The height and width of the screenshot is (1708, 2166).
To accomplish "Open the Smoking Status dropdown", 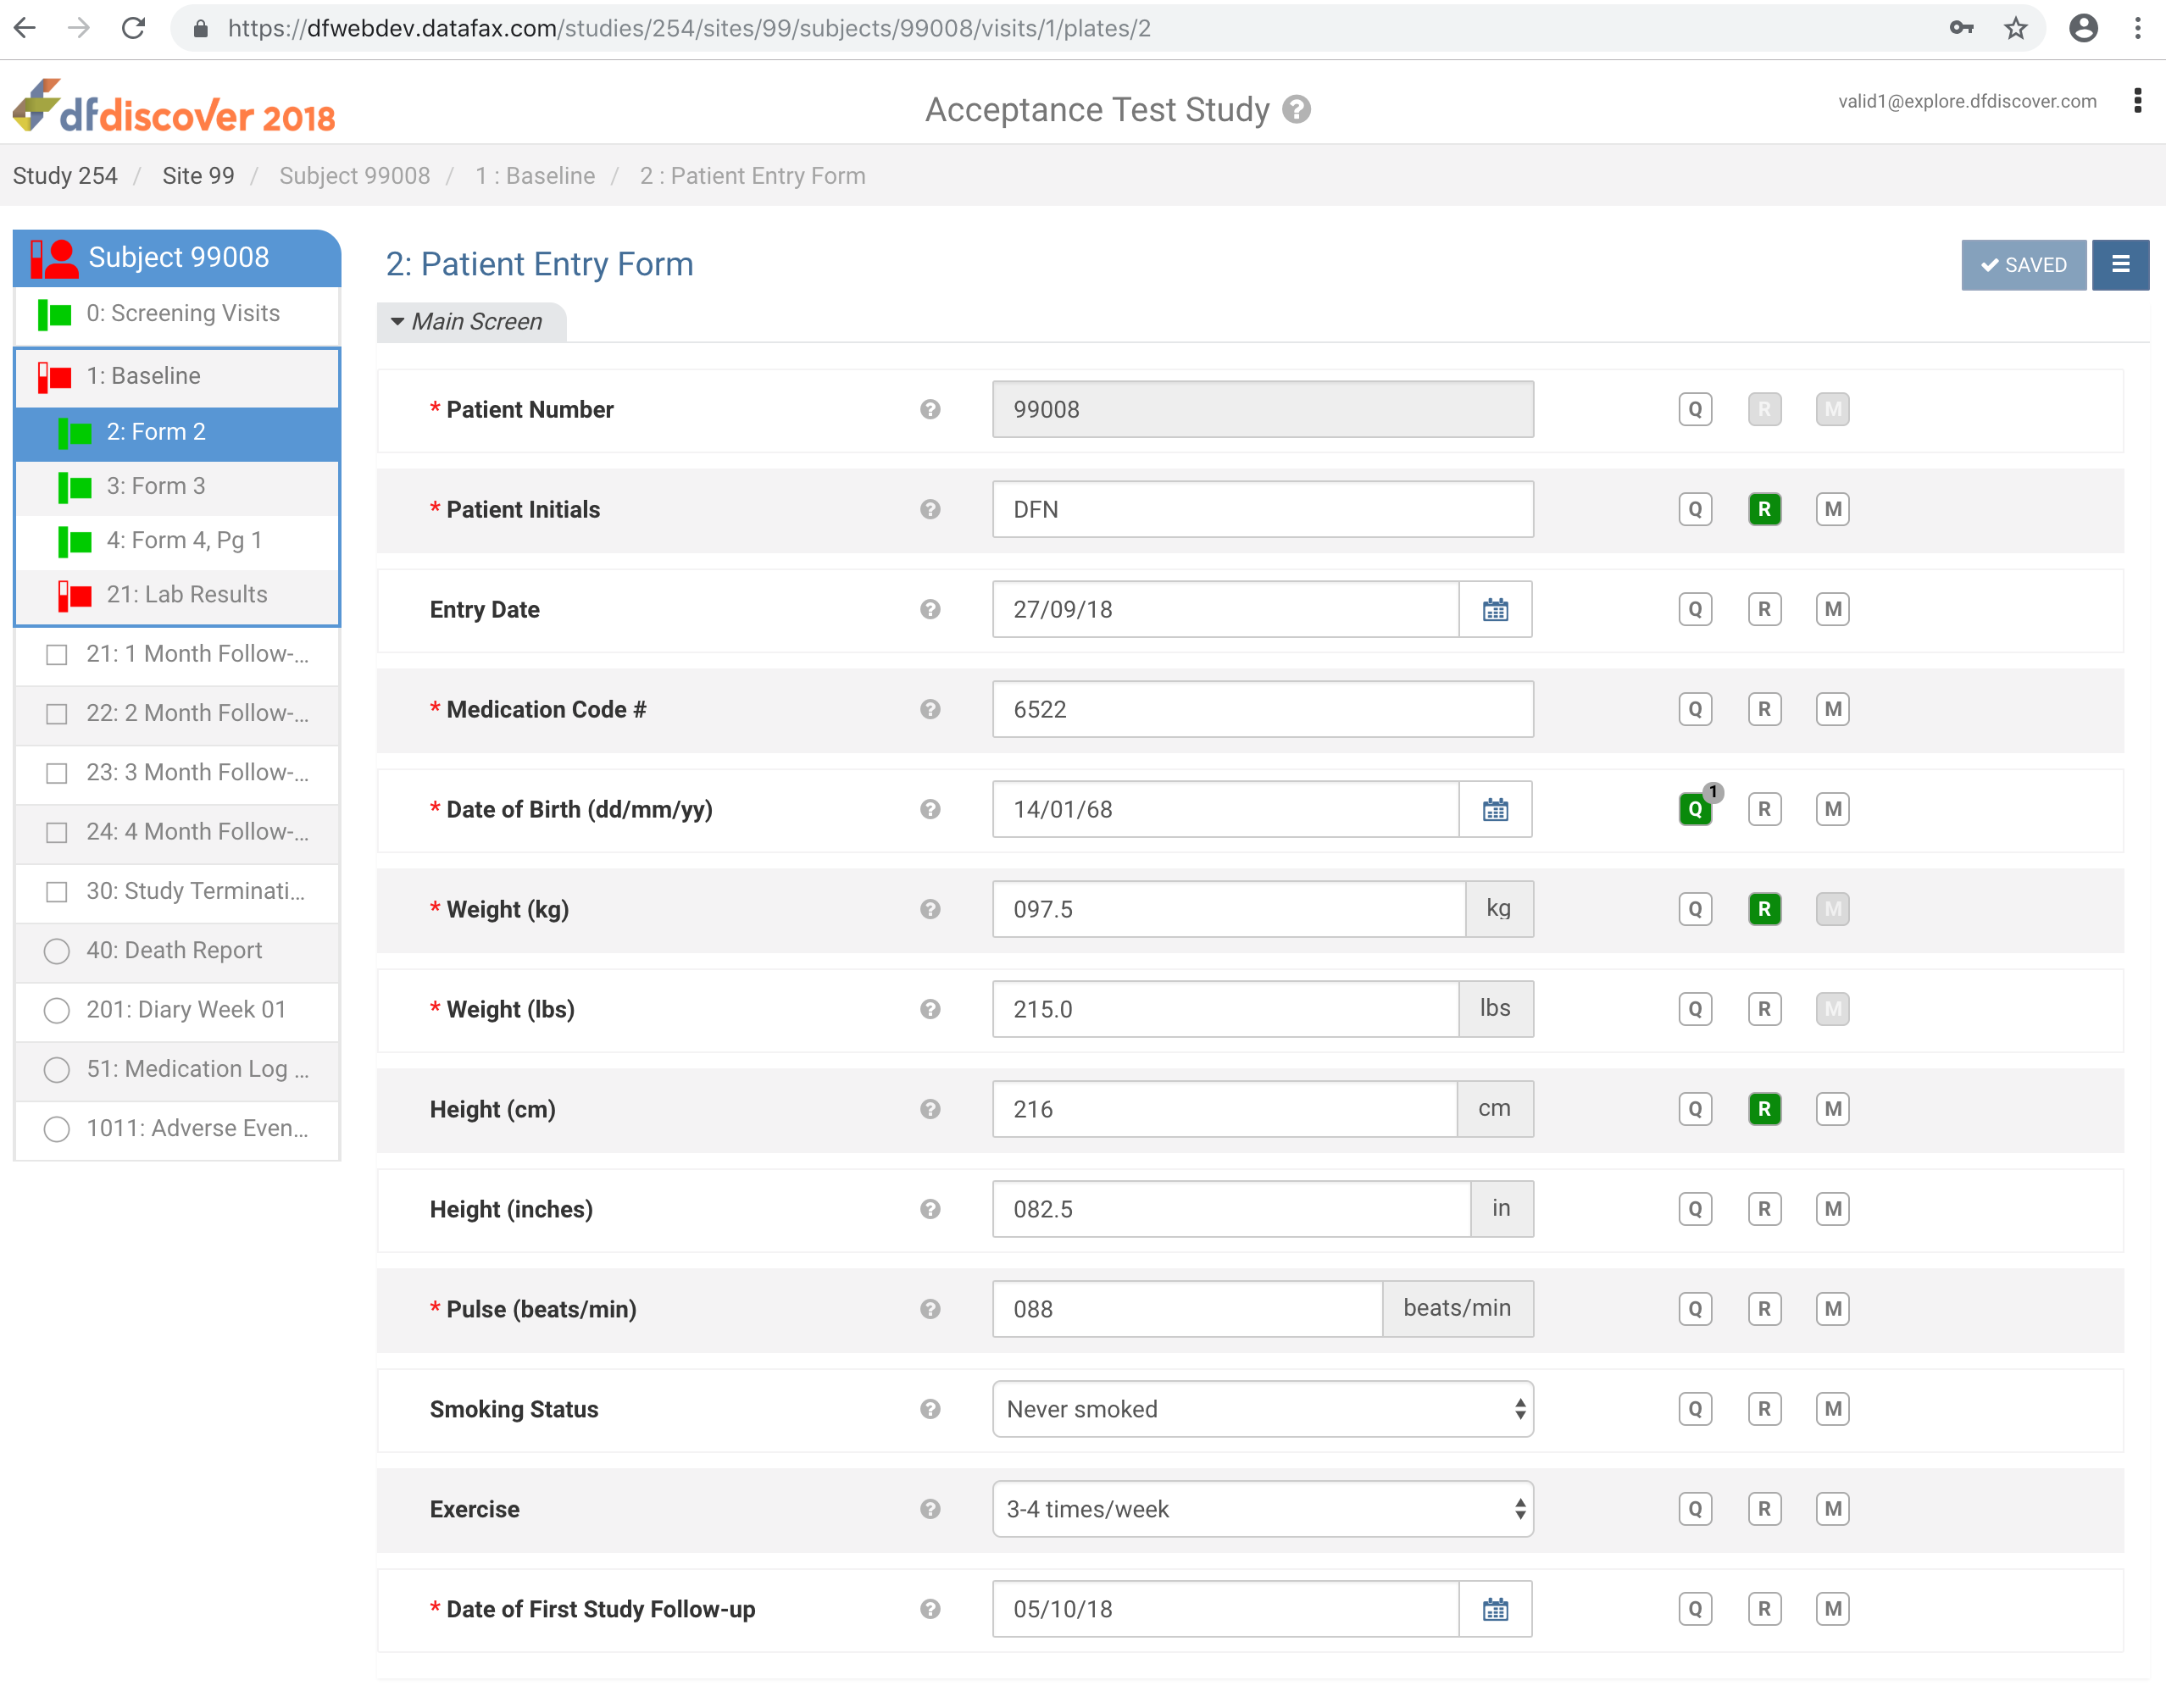I will click(x=1261, y=1409).
